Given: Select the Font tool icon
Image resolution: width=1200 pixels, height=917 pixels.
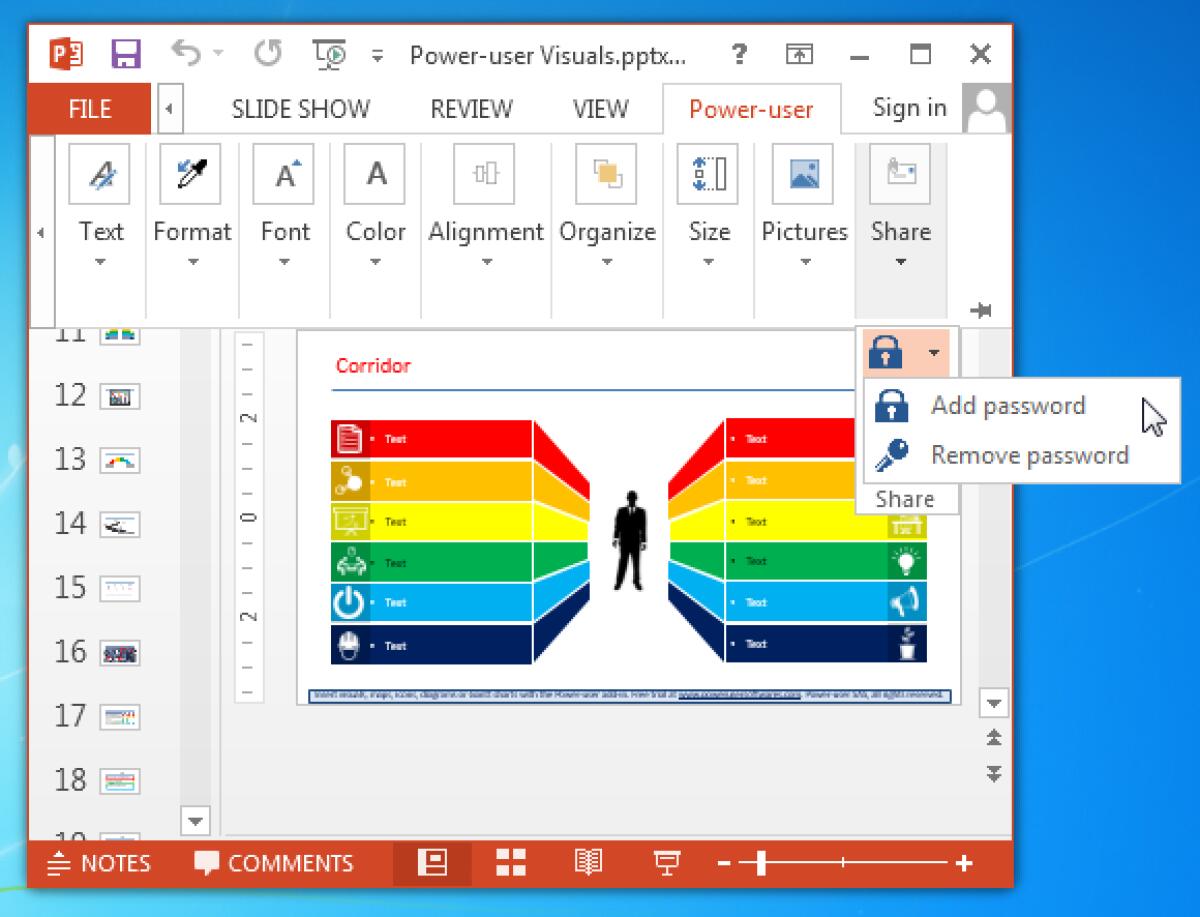Looking at the screenshot, I should coord(283,174).
